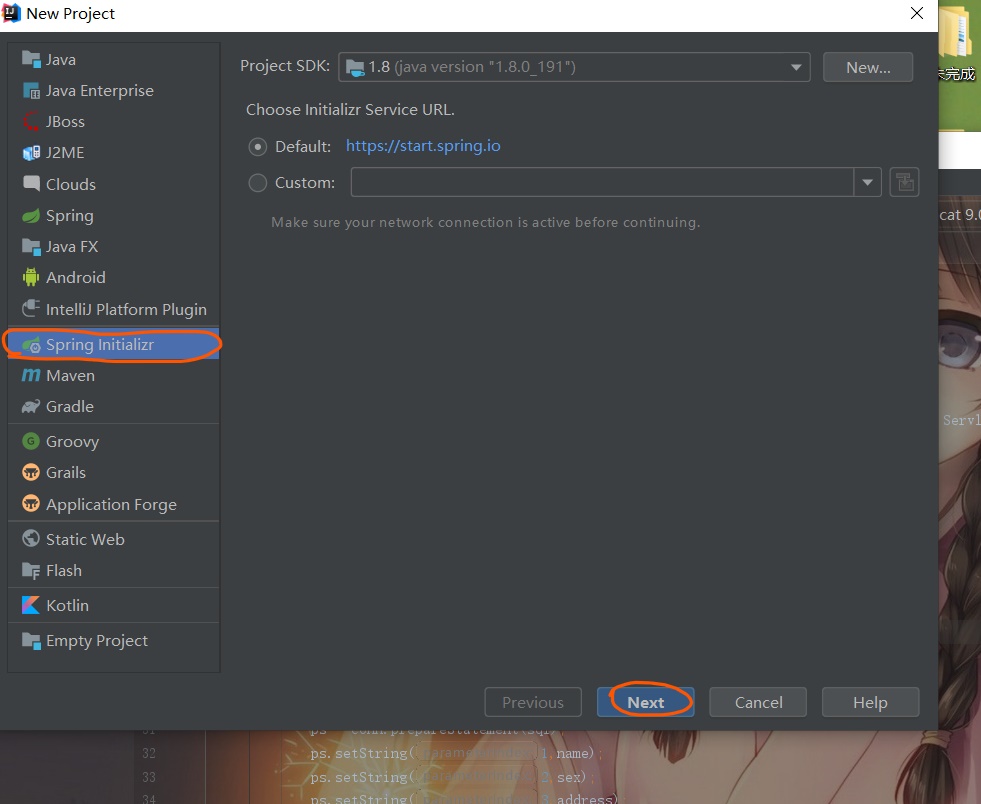Choose Kotlin project type

coord(113,605)
